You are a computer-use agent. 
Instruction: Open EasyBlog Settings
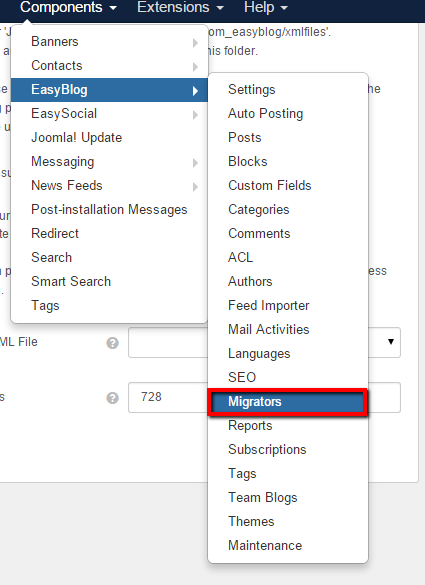point(288,90)
